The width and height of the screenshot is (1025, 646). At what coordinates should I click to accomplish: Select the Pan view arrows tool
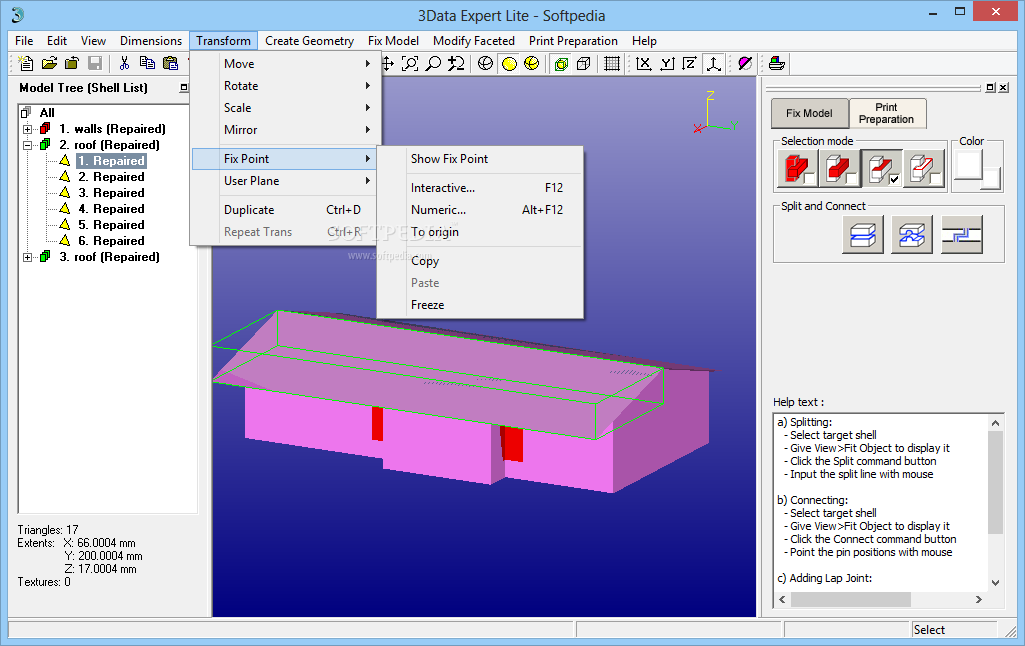click(x=388, y=63)
